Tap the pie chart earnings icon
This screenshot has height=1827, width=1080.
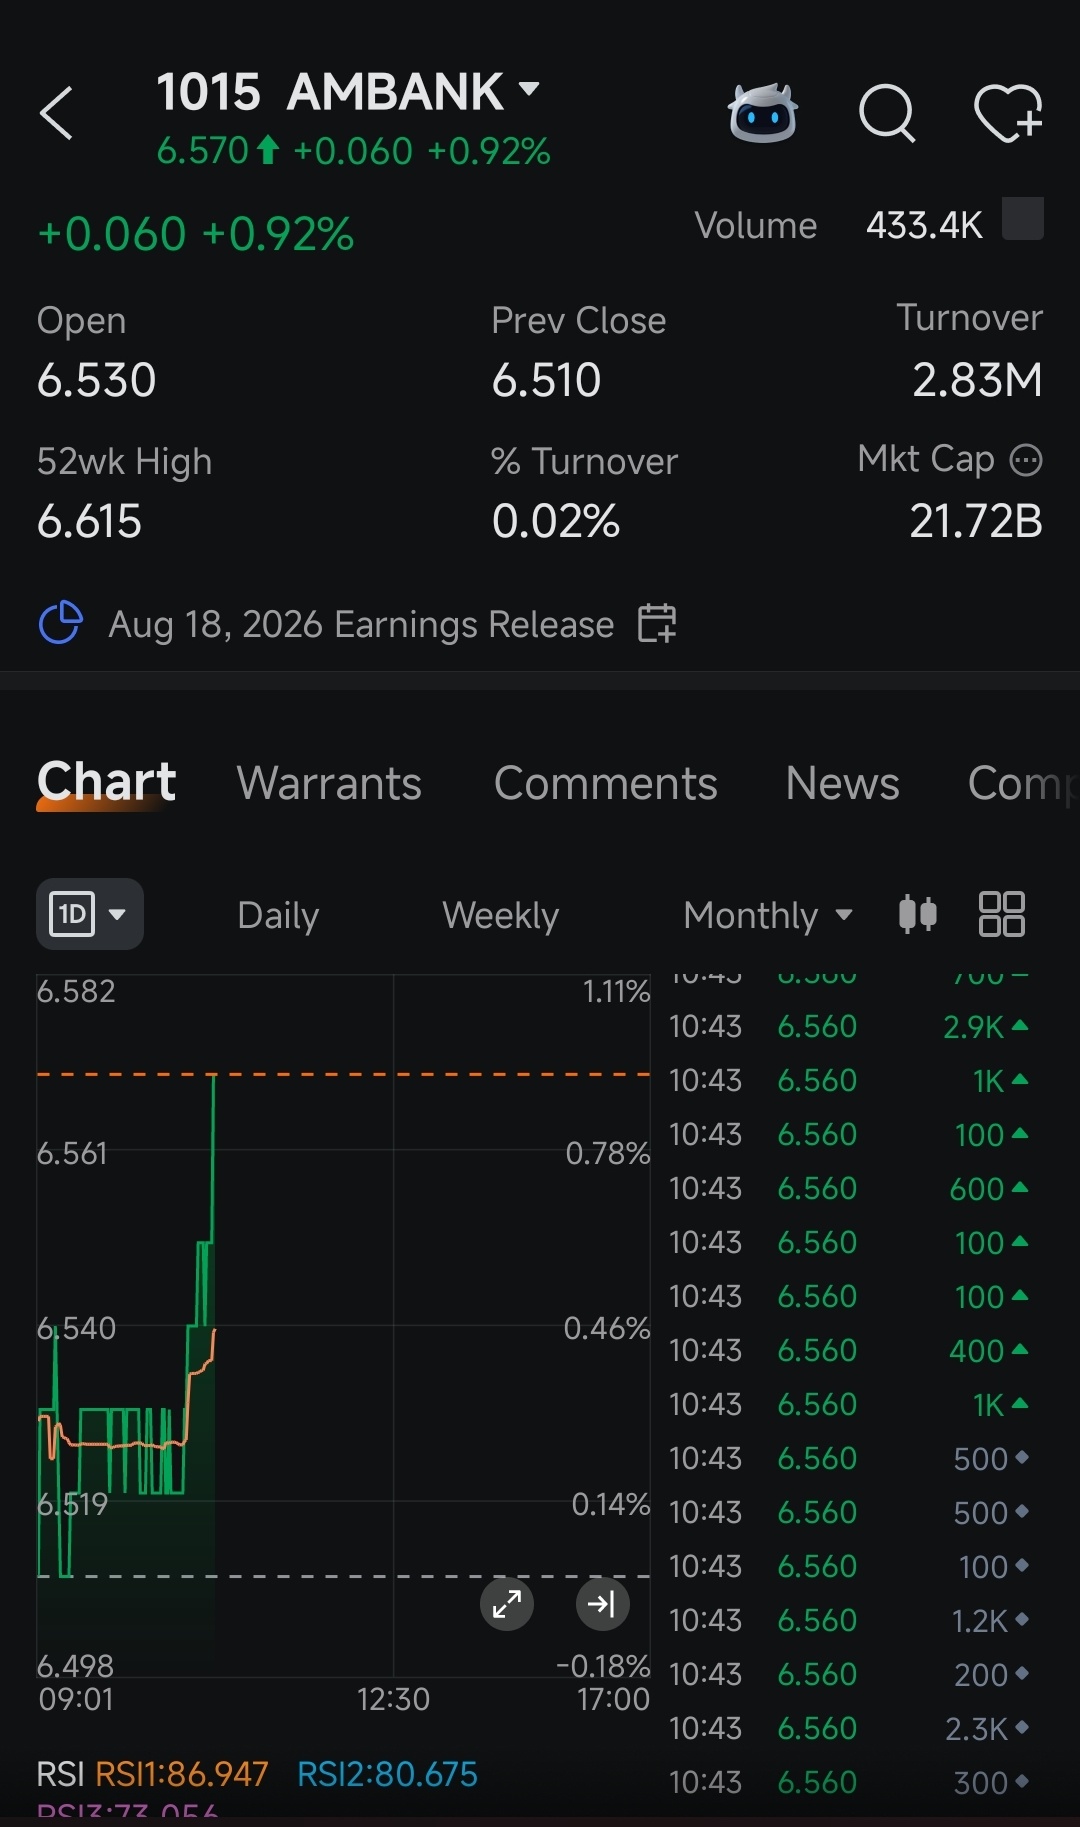point(60,623)
